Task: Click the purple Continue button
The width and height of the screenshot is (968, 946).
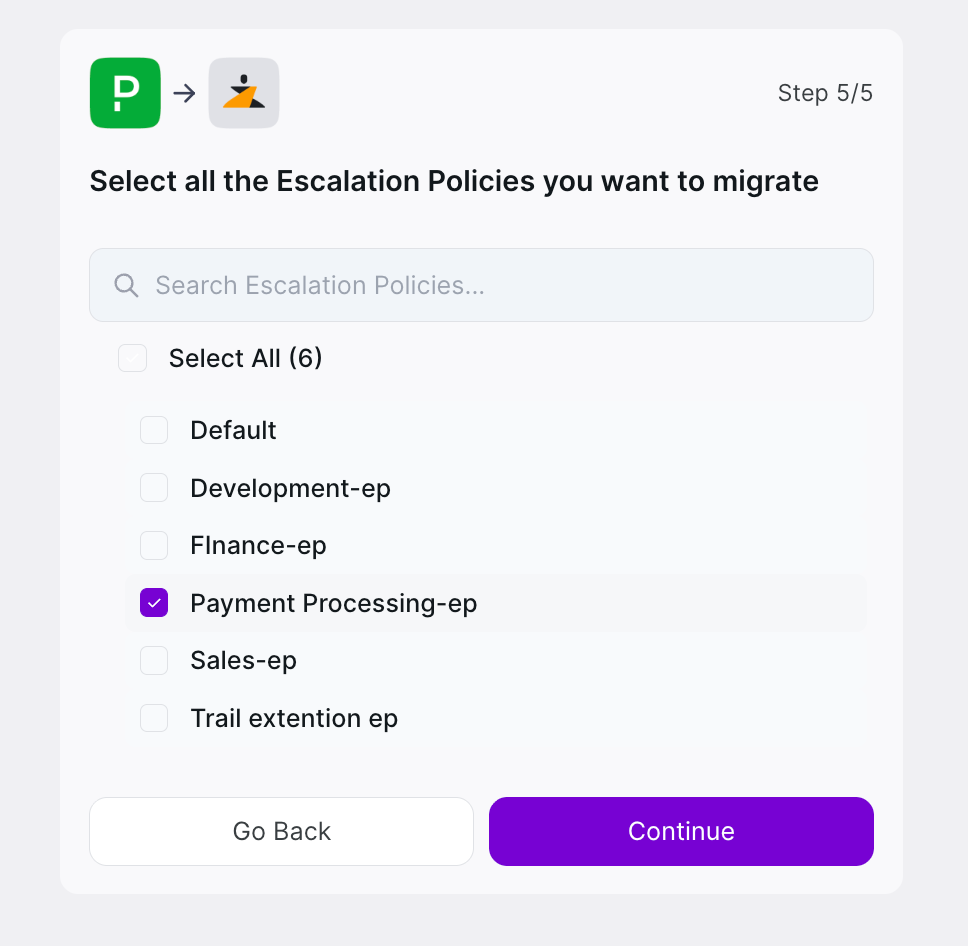Action: pyautogui.click(x=681, y=831)
